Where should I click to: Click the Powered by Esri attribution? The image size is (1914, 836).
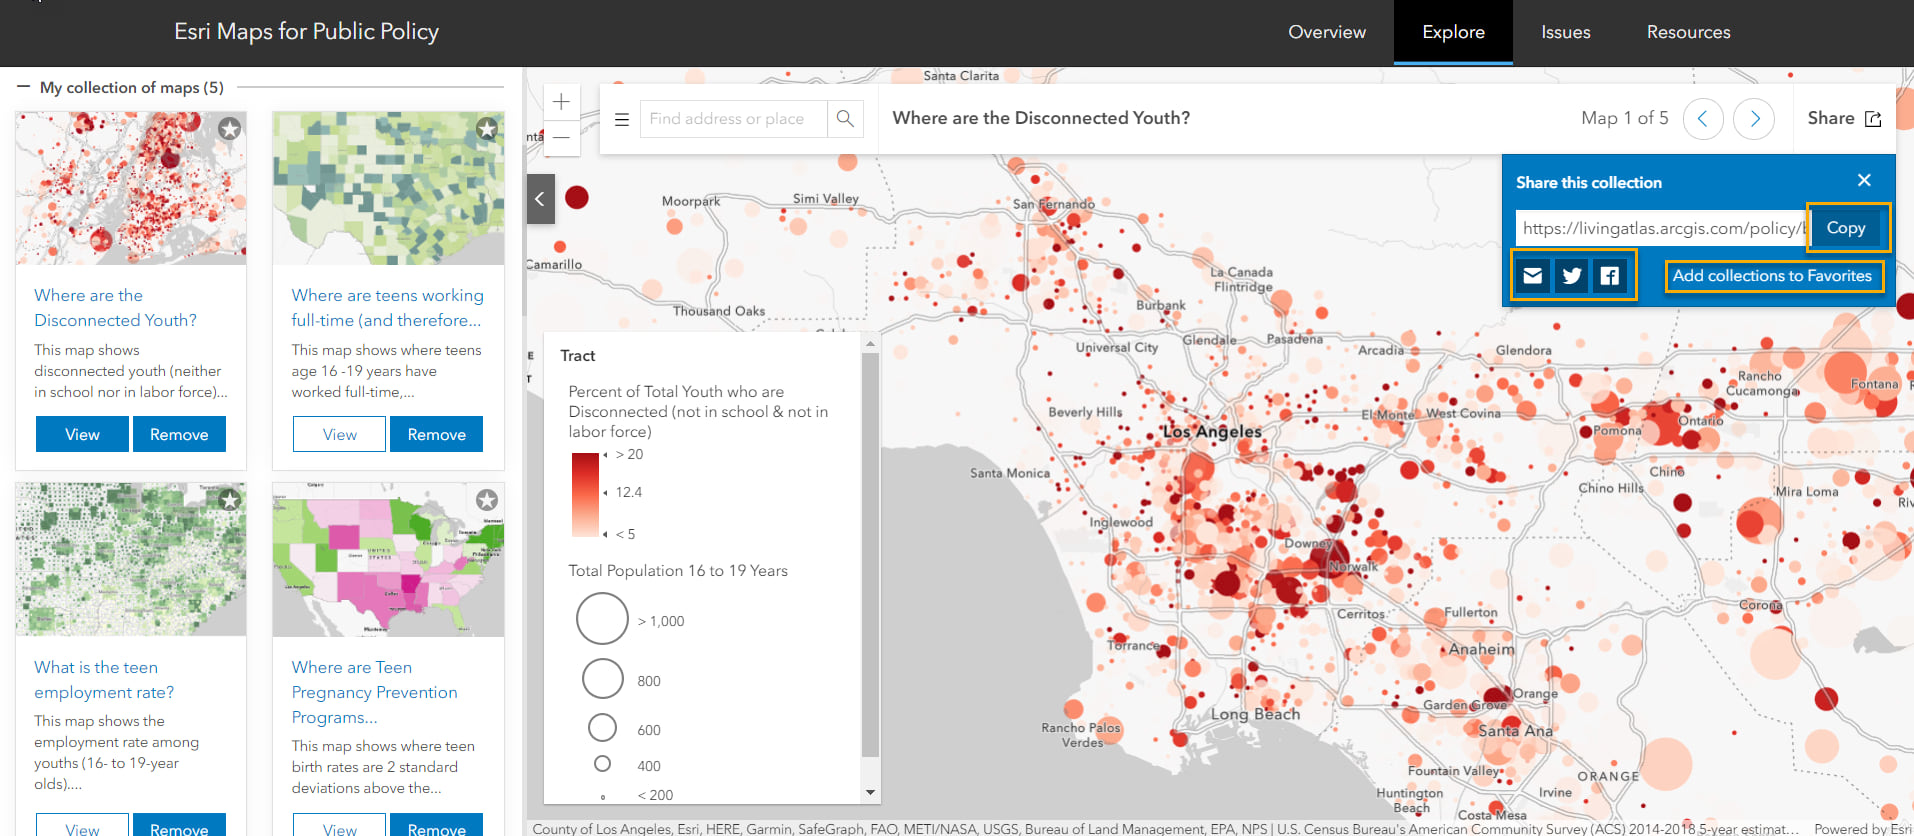[1864, 828]
